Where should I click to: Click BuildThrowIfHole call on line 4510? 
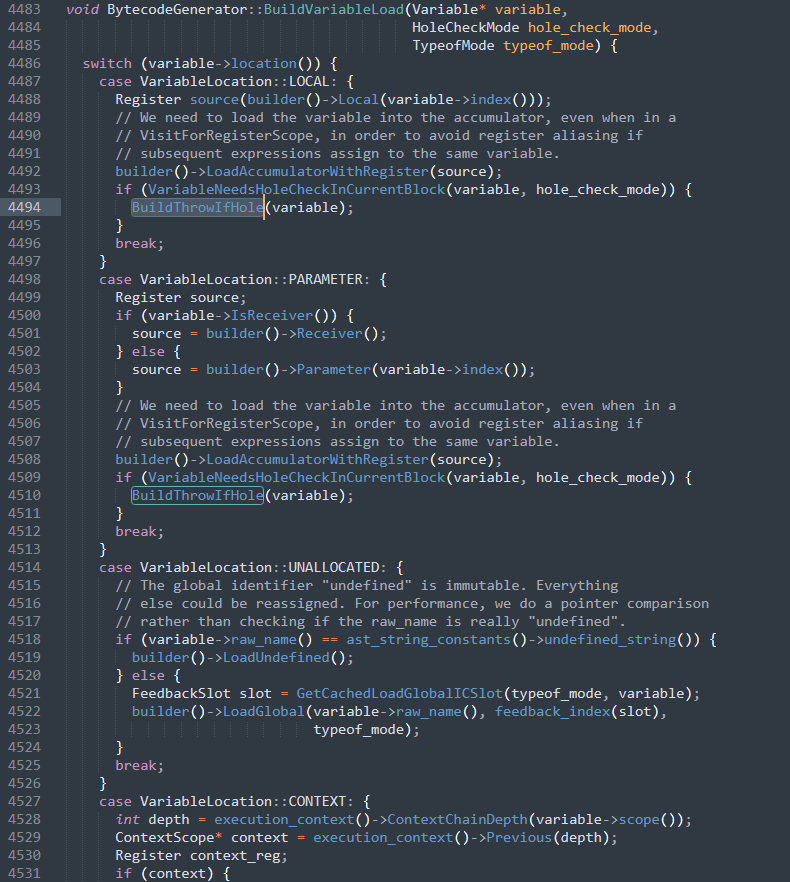198,496
